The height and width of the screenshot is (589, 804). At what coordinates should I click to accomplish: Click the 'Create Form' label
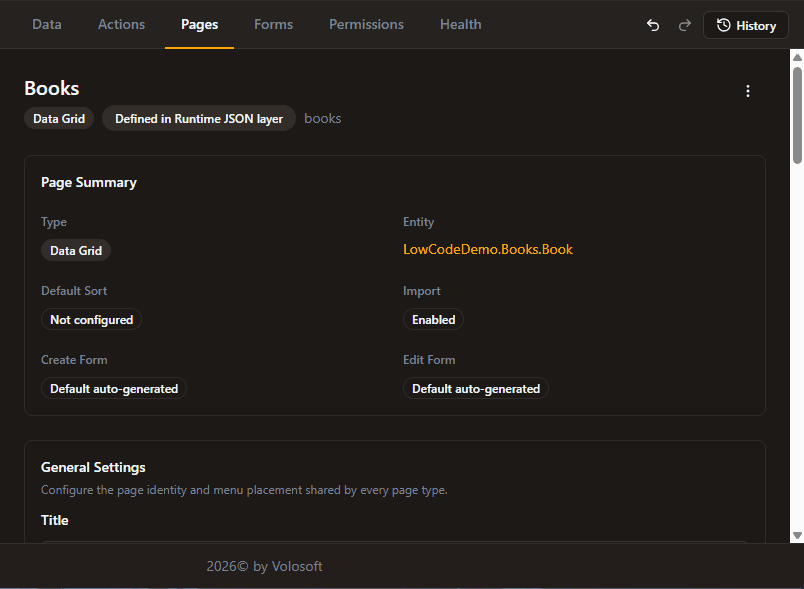(74, 360)
